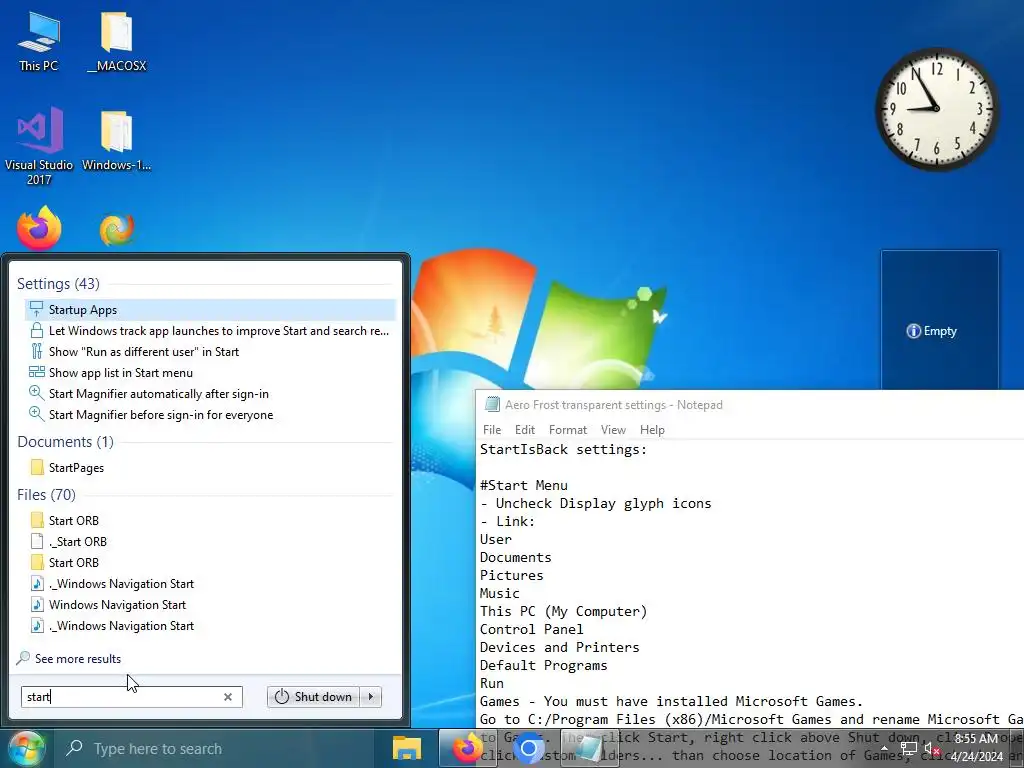Click the Files (70) group header
The image size is (1024, 768).
point(46,494)
